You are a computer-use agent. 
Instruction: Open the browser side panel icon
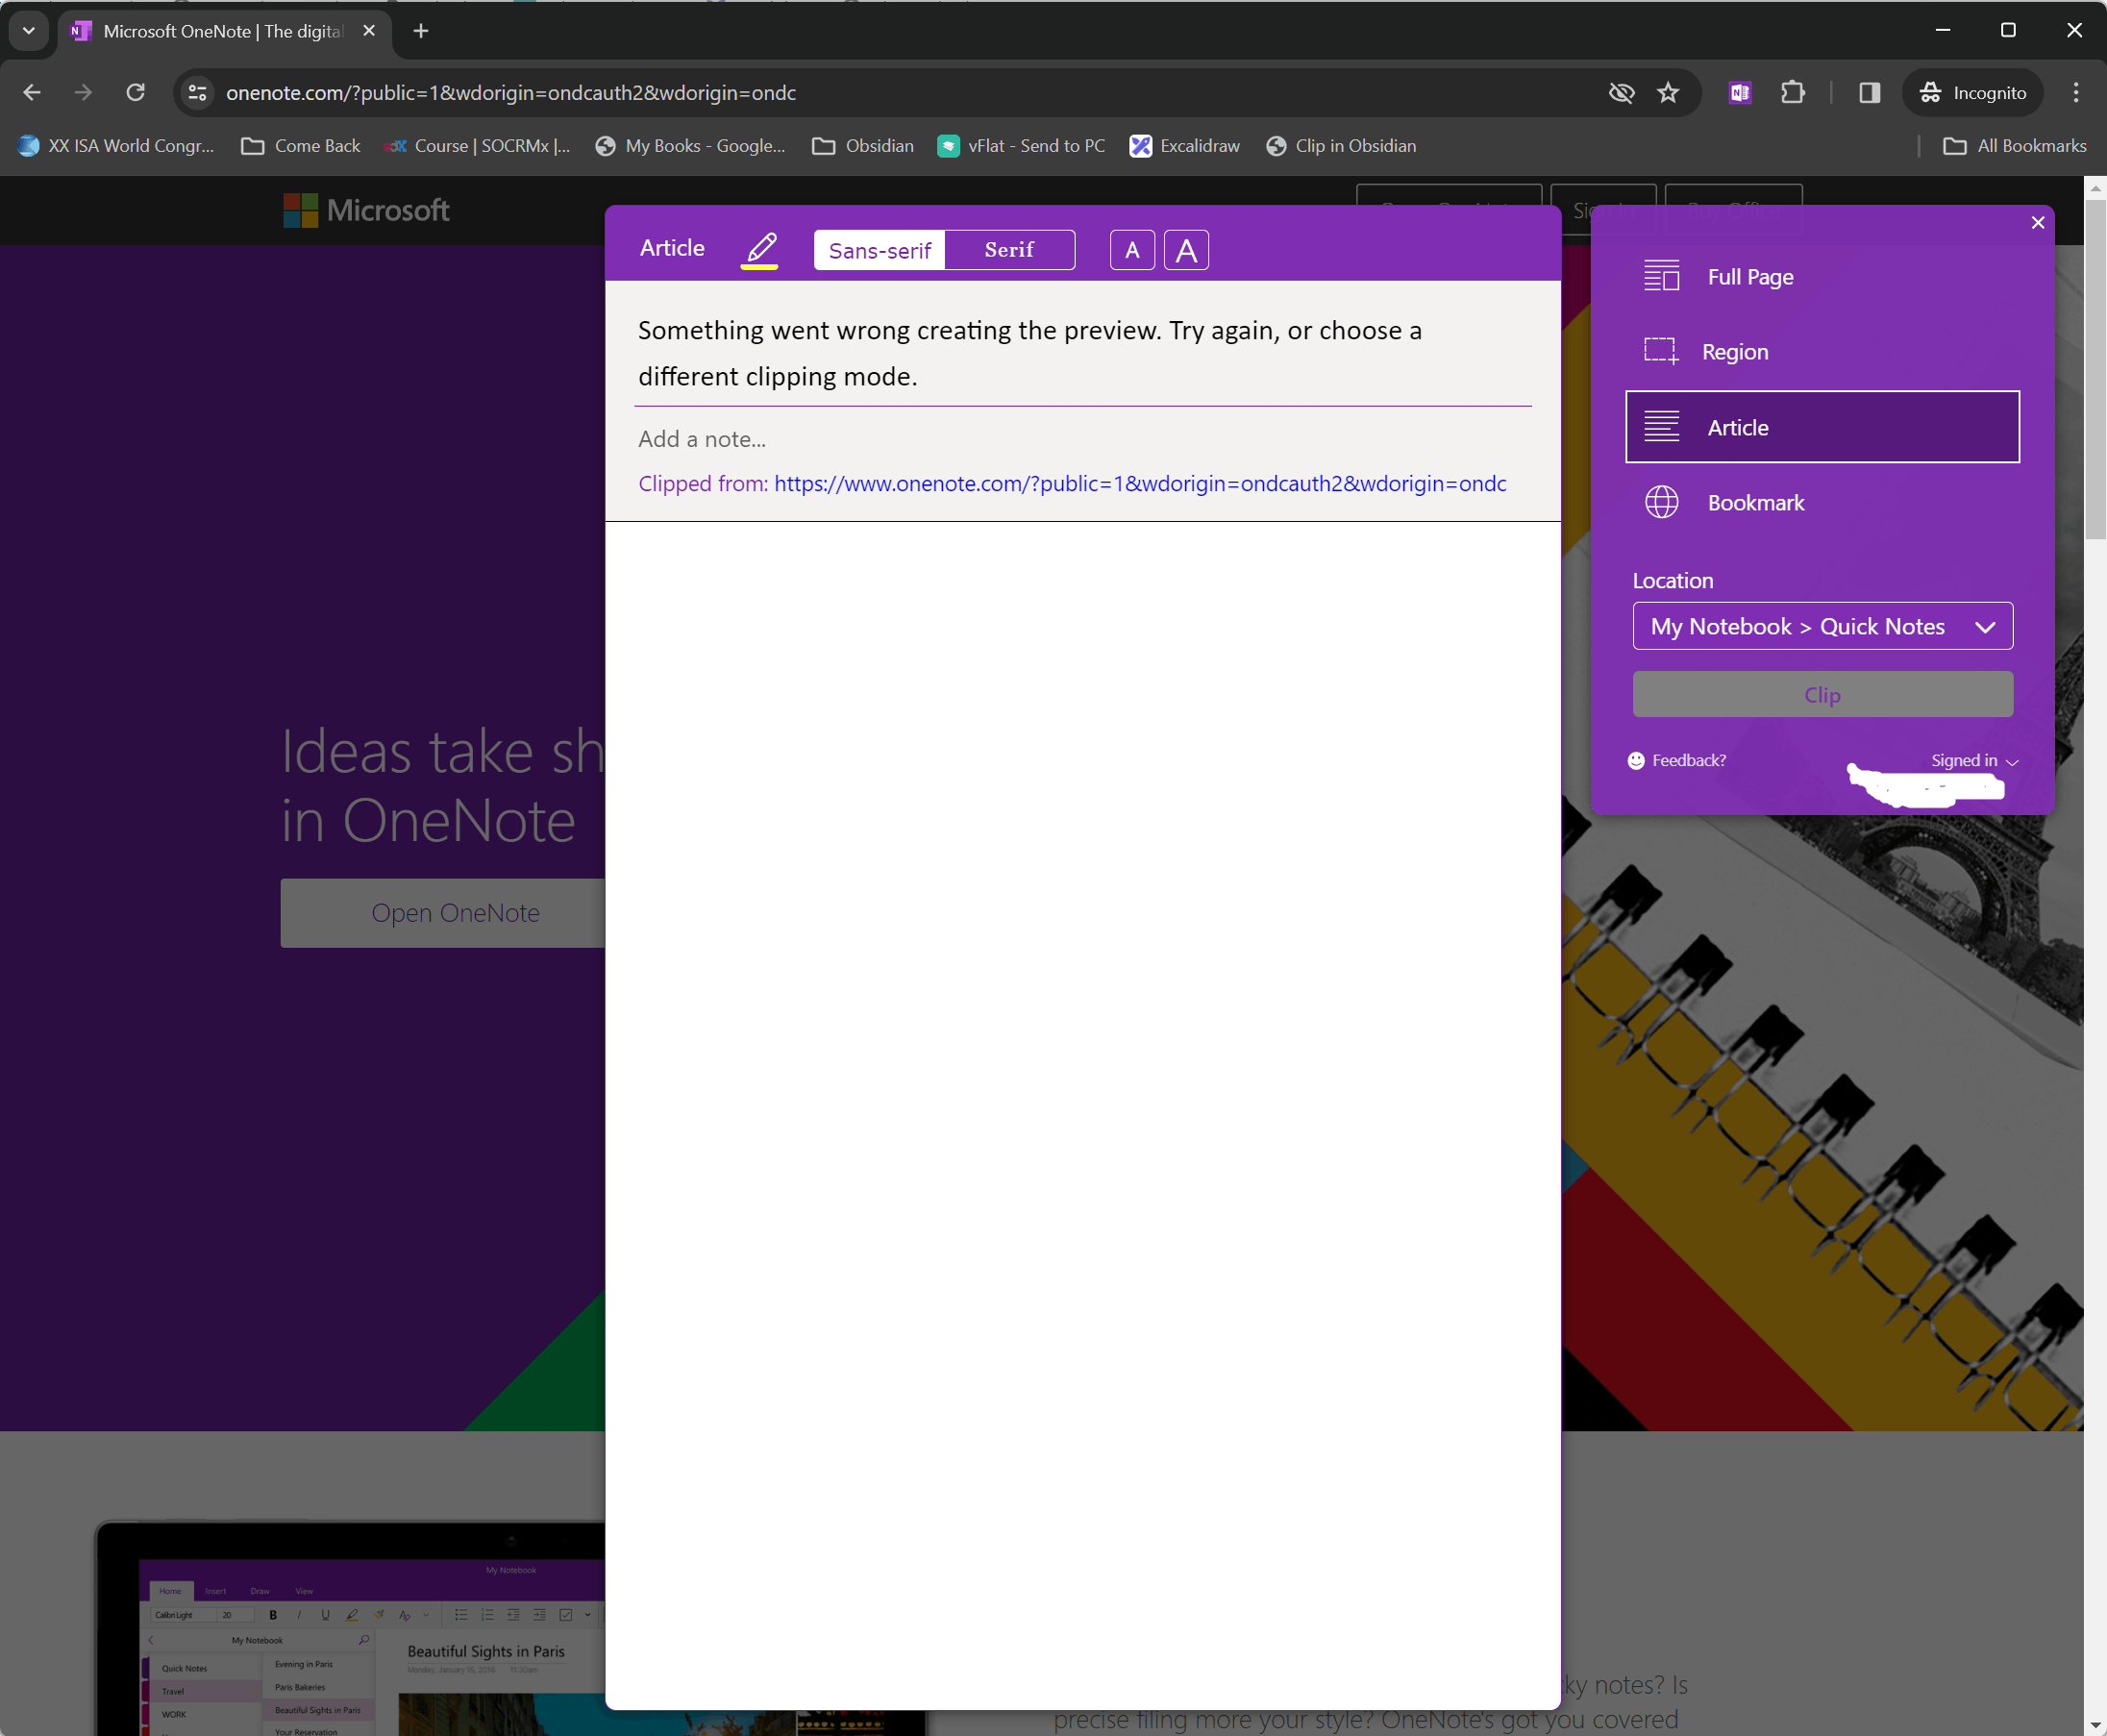point(1869,93)
